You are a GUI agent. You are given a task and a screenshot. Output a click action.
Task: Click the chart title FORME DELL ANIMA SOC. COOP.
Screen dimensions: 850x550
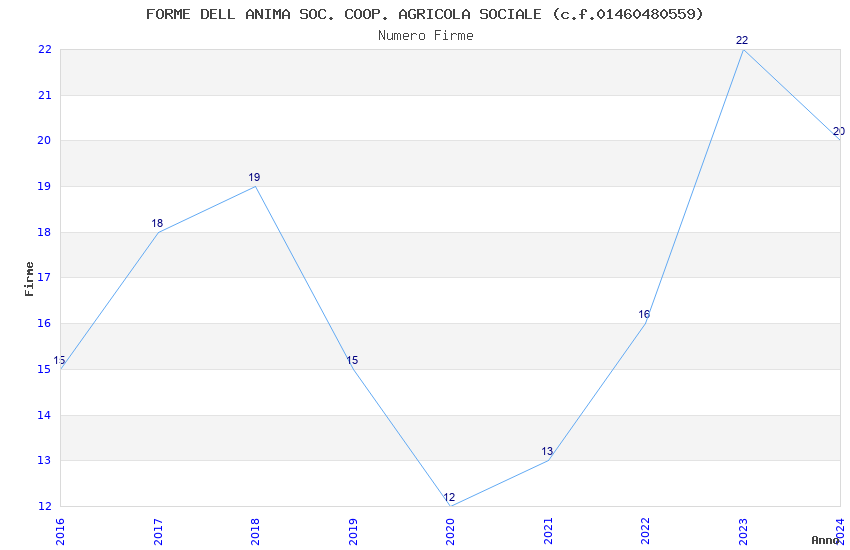[424, 14]
